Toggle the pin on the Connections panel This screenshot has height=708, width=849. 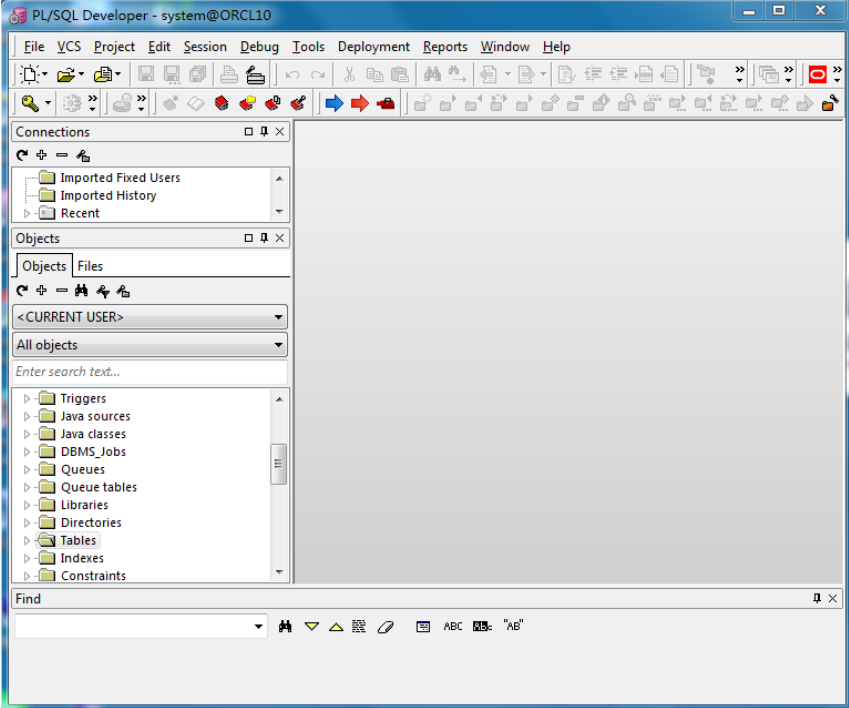pos(264,132)
